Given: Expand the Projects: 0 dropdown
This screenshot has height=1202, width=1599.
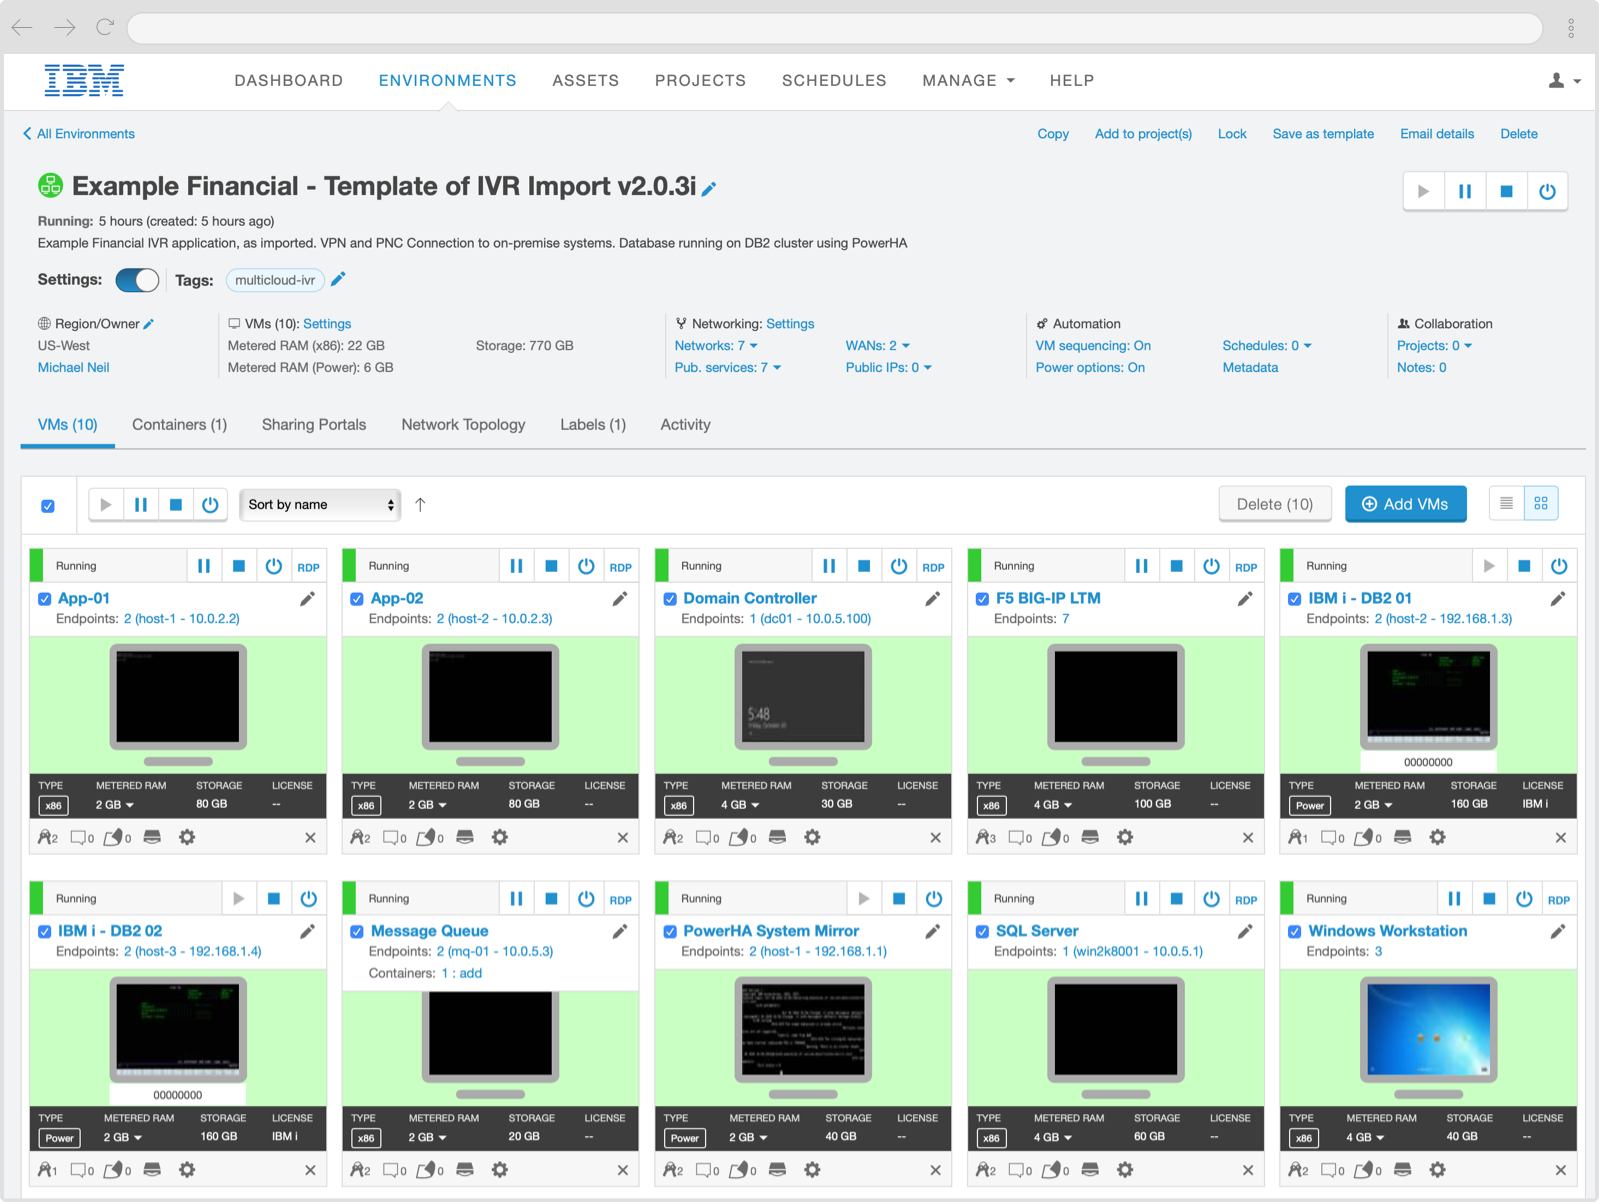Looking at the screenshot, I should [1435, 346].
